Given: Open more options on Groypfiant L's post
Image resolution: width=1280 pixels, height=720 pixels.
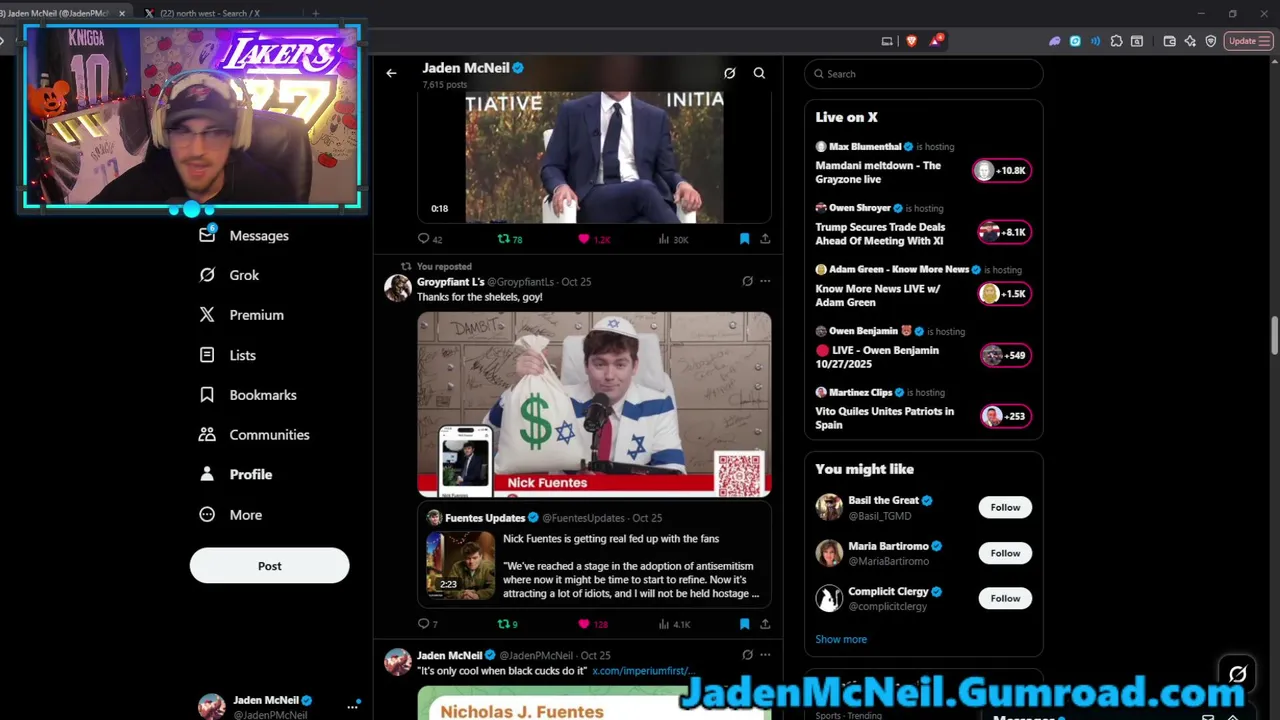Looking at the screenshot, I should [x=765, y=281].
